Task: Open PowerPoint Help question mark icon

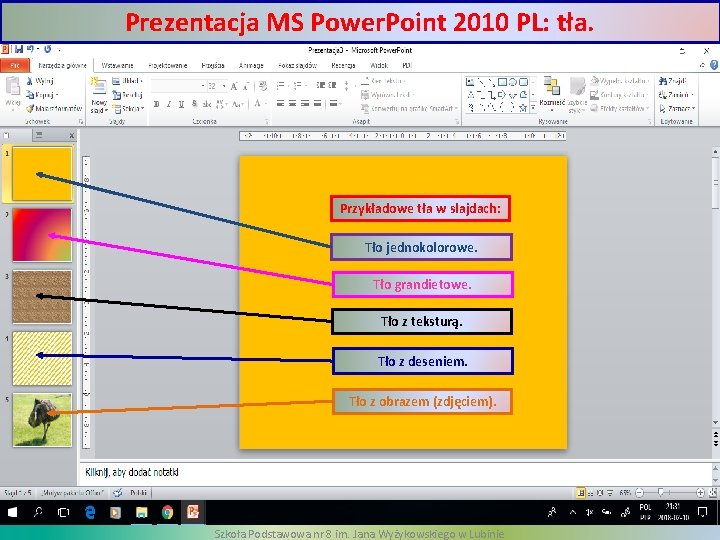Action: (x=714, y=65)
